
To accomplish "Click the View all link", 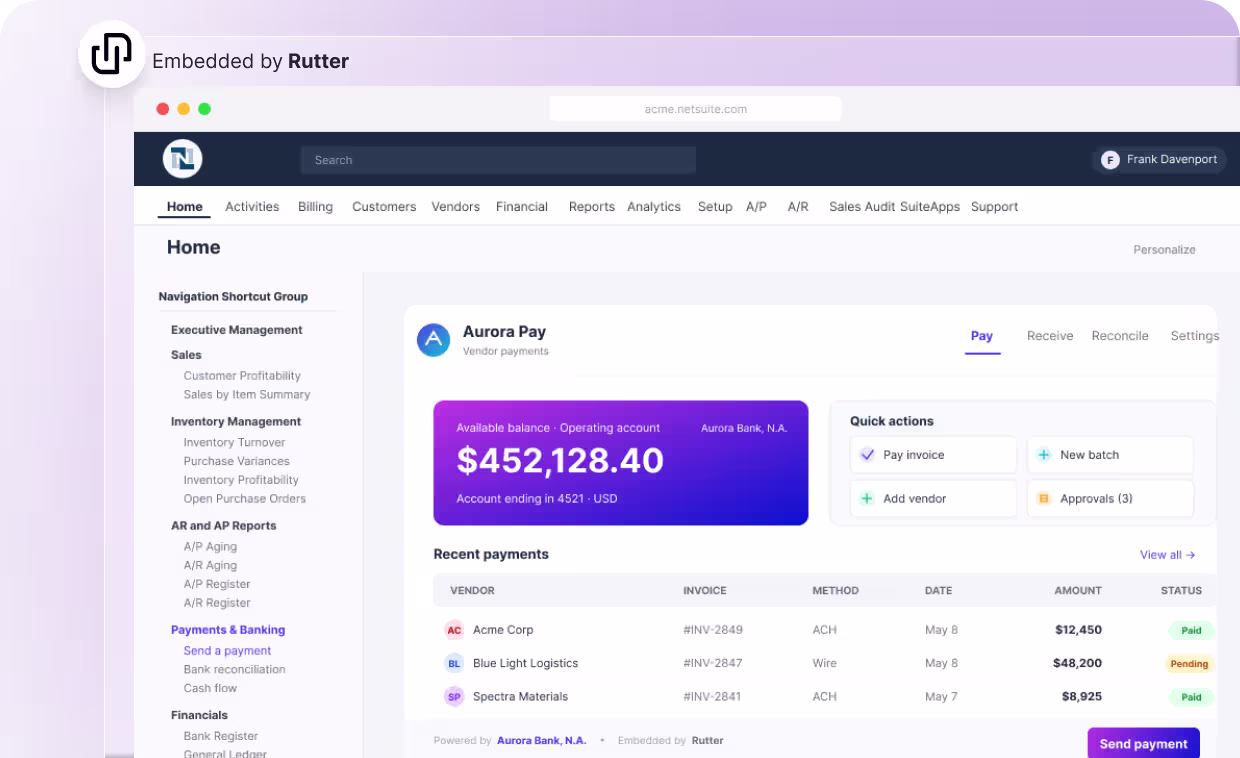I will click(1168, 555).
